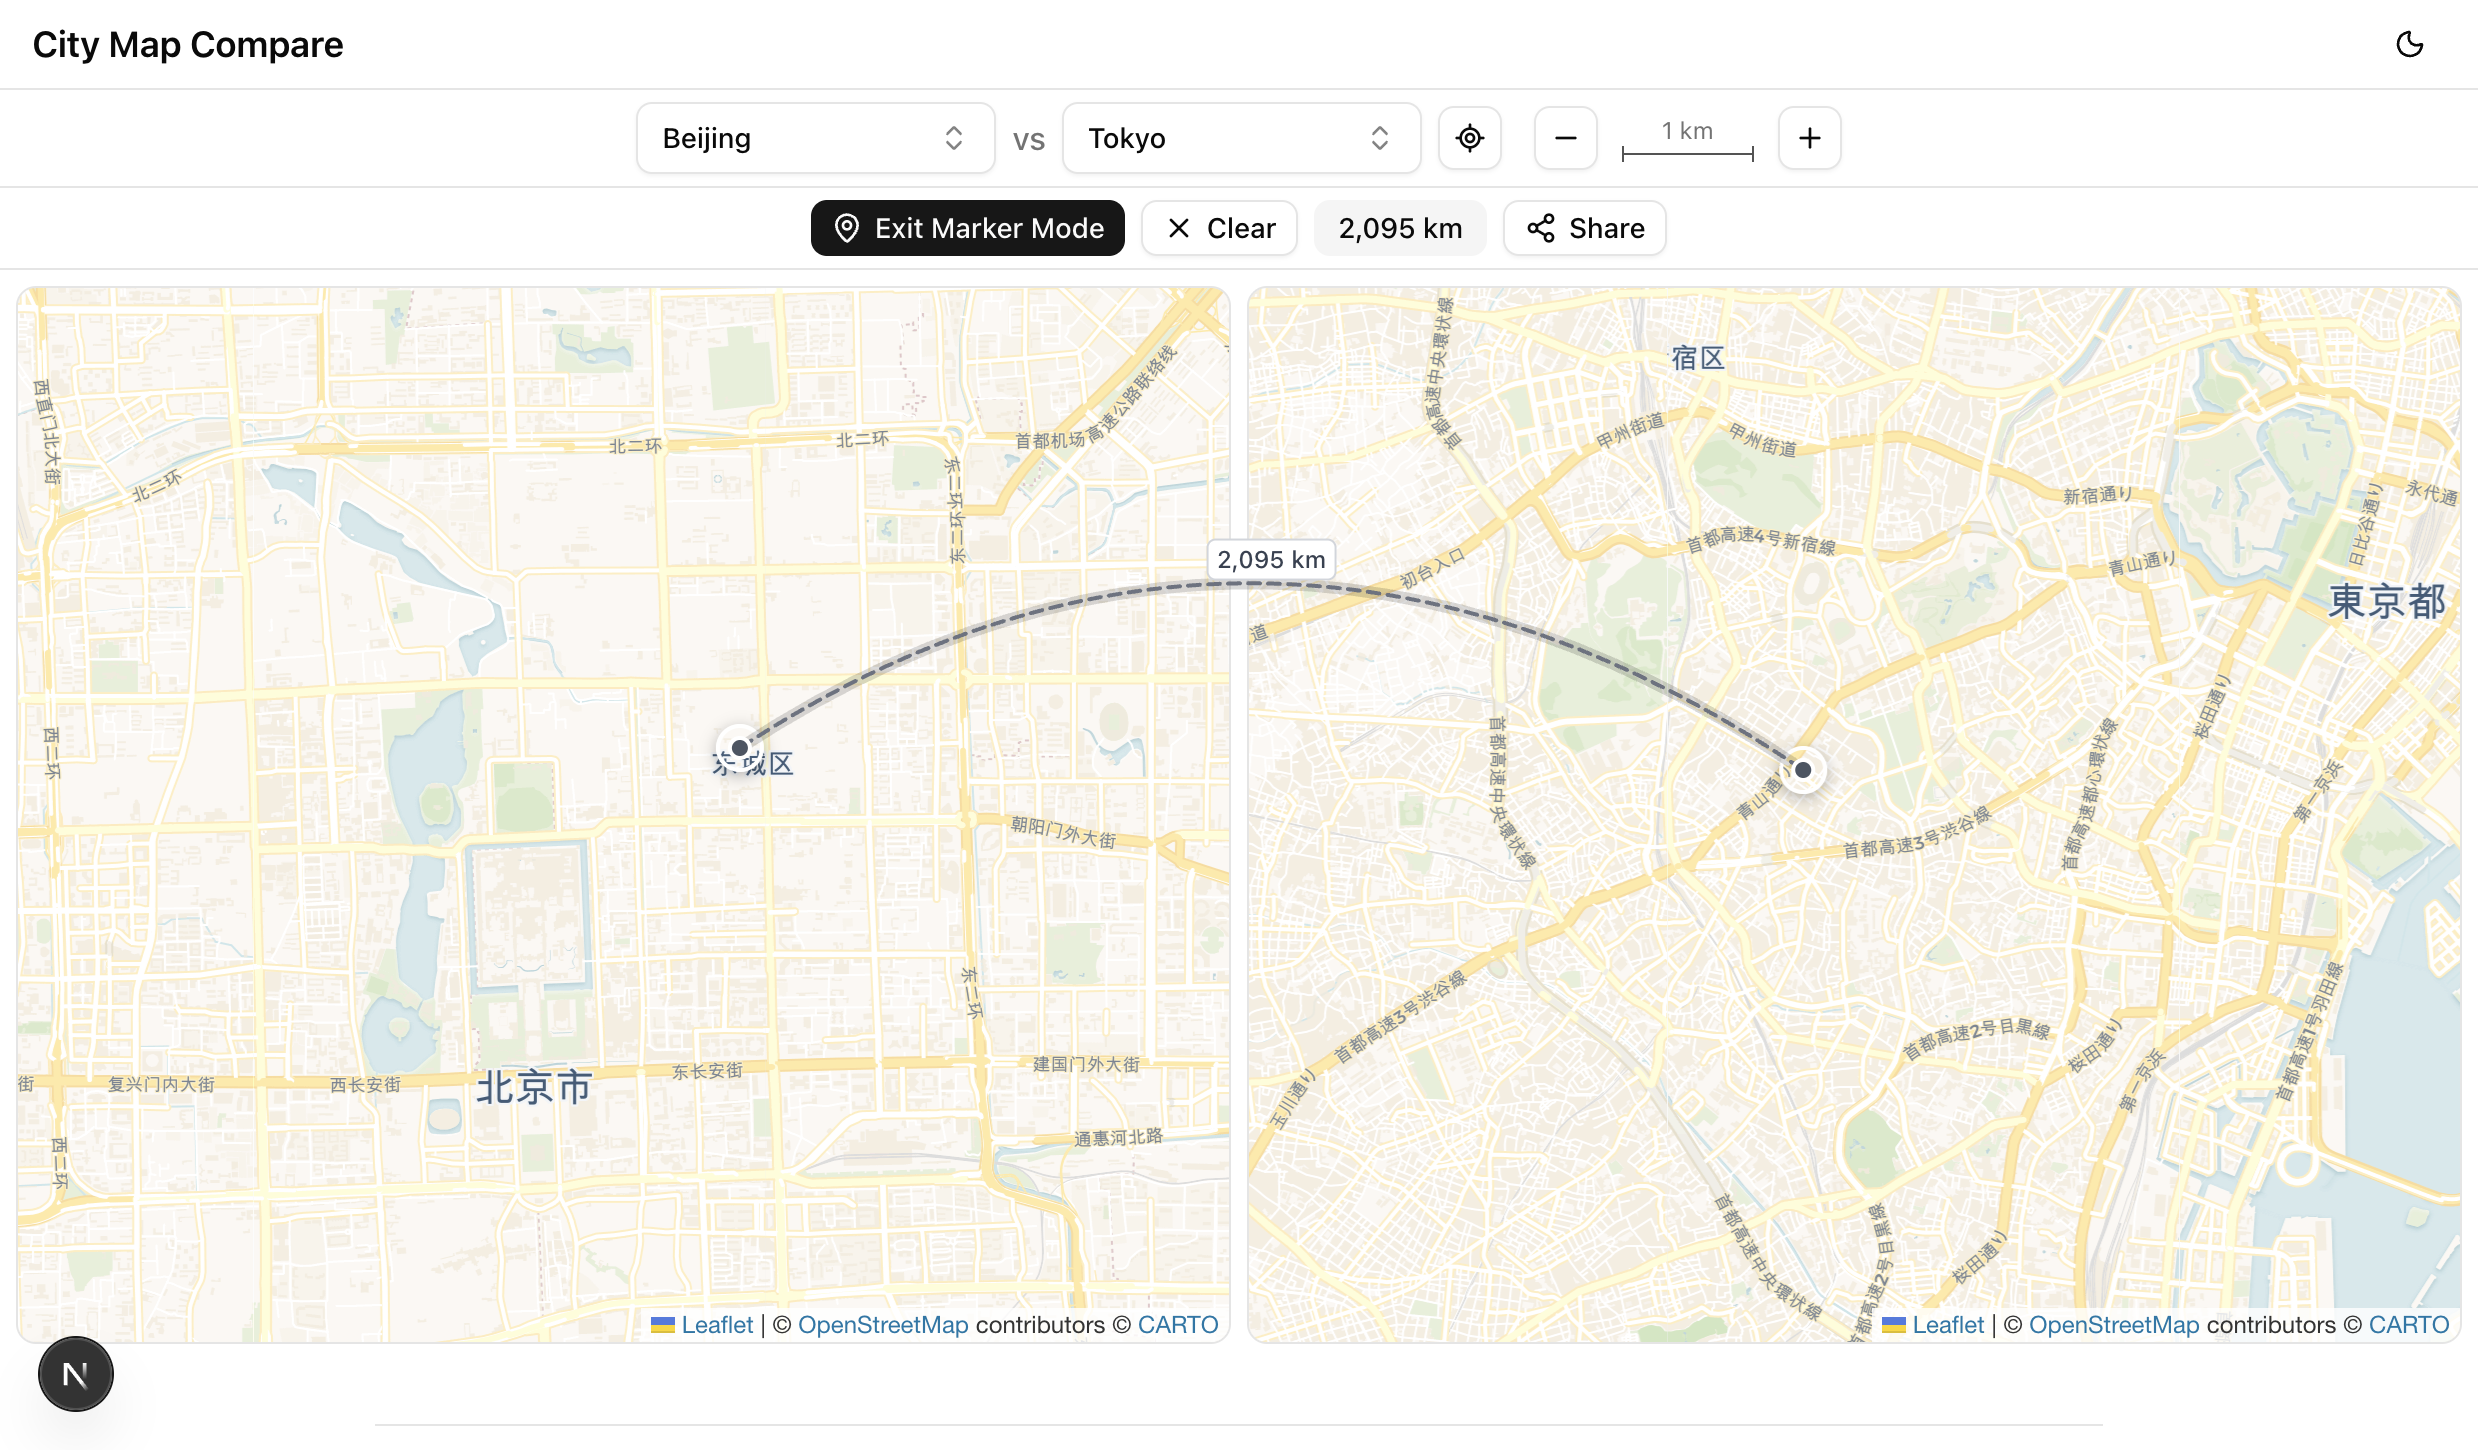
Task: Click the 2,095 km distance badge in the toolbar
Action: (x=1400, y=228)
